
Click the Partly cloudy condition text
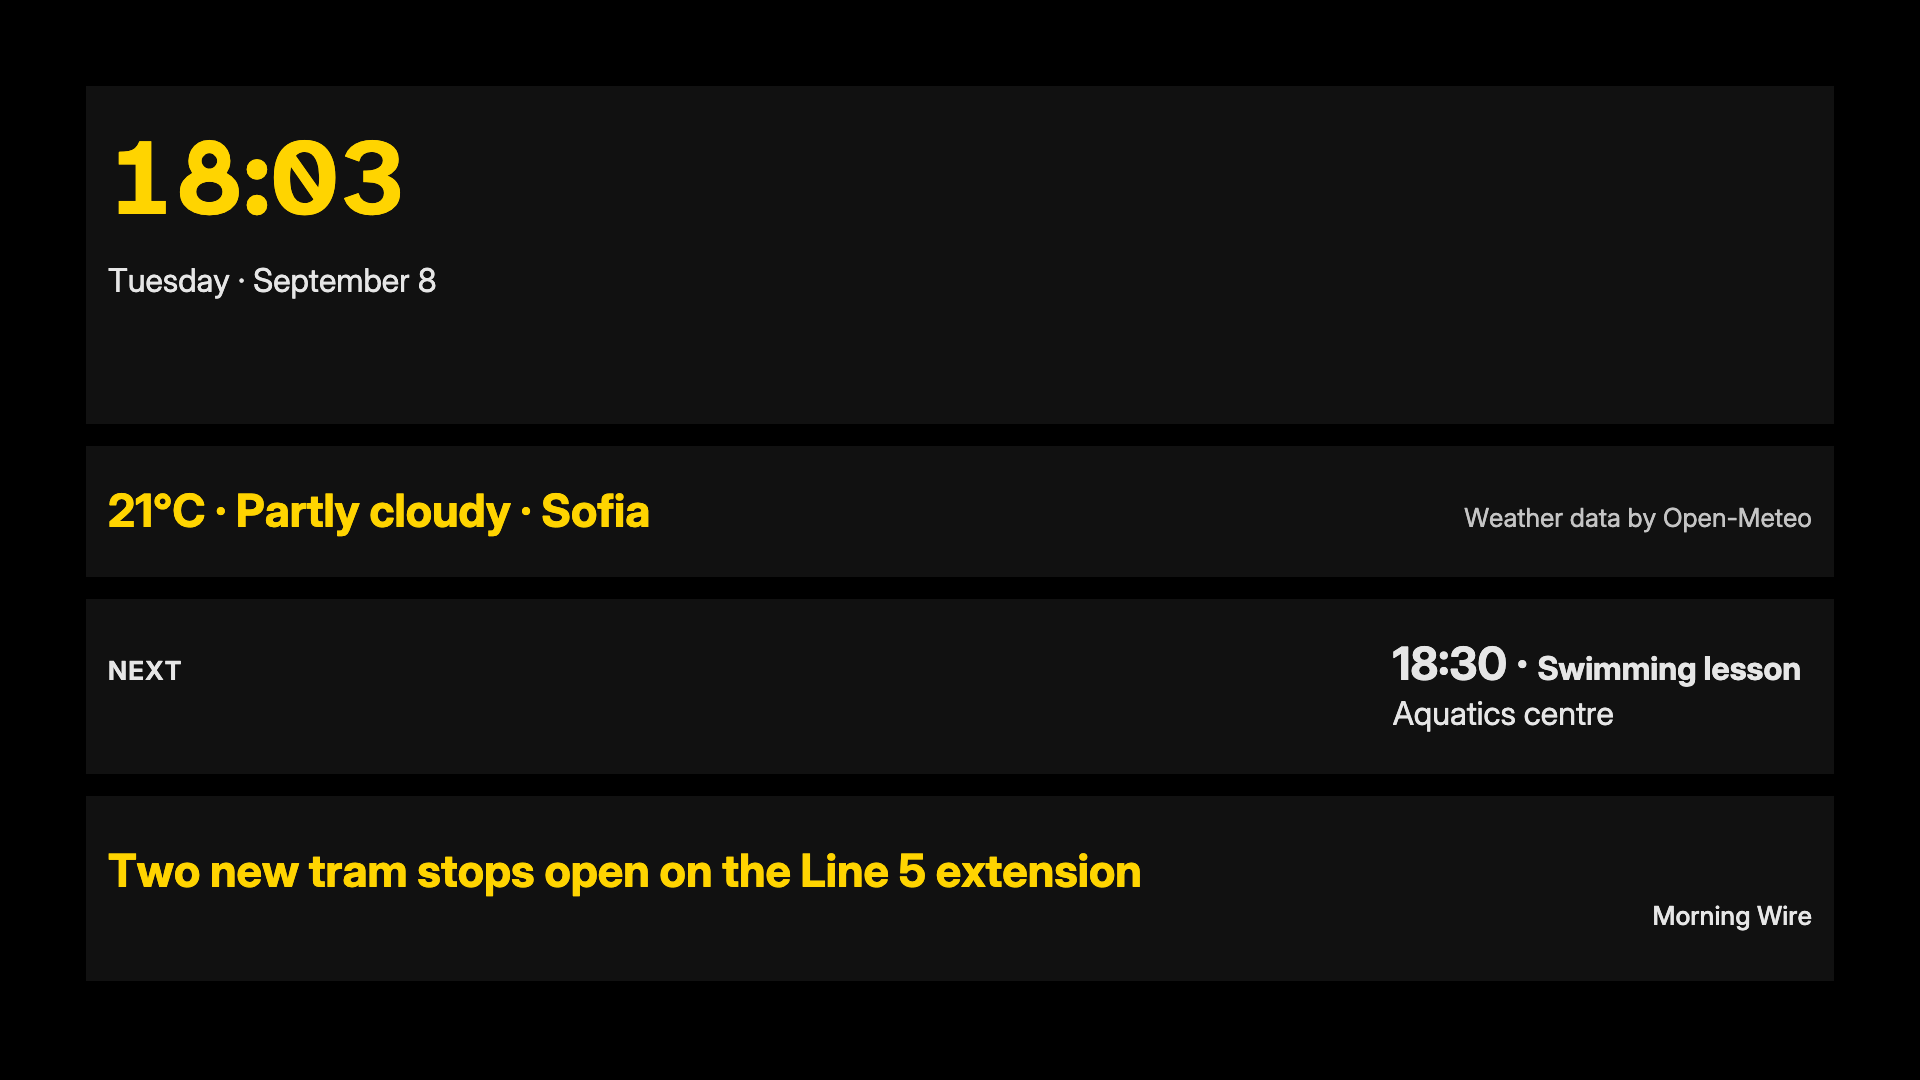[373, 512]
